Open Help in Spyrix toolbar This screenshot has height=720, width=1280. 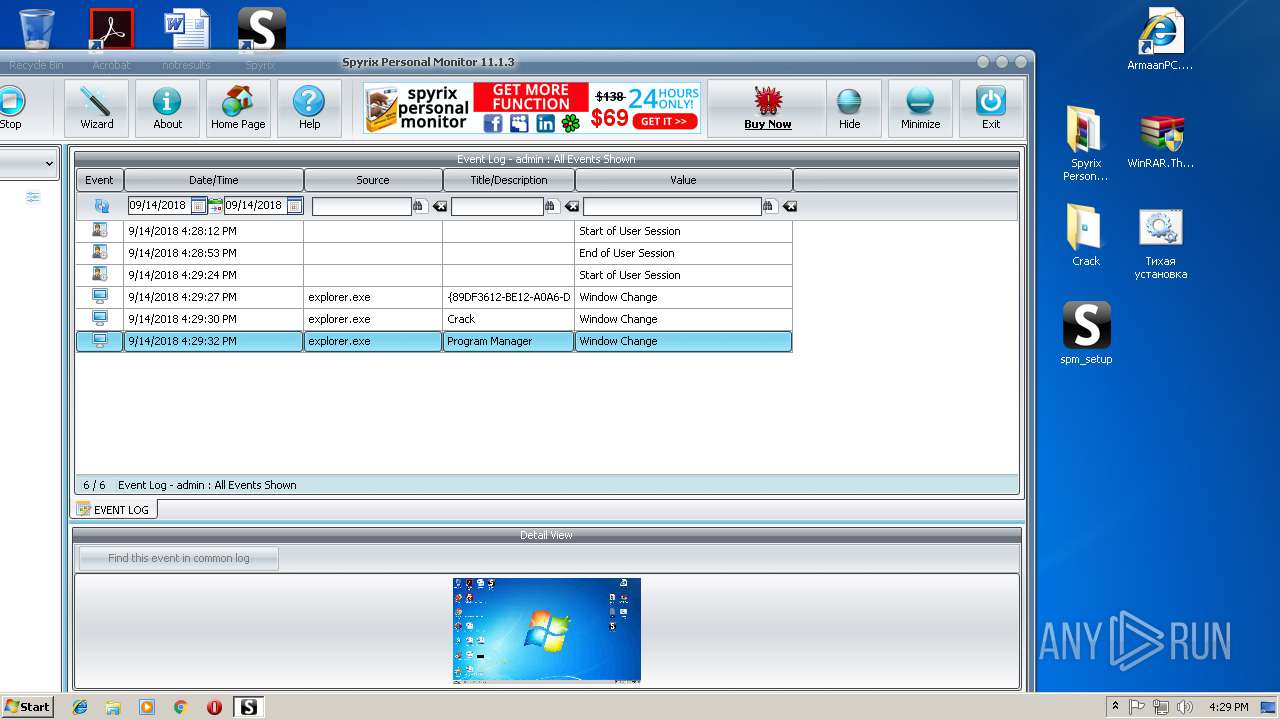(309, 108)
